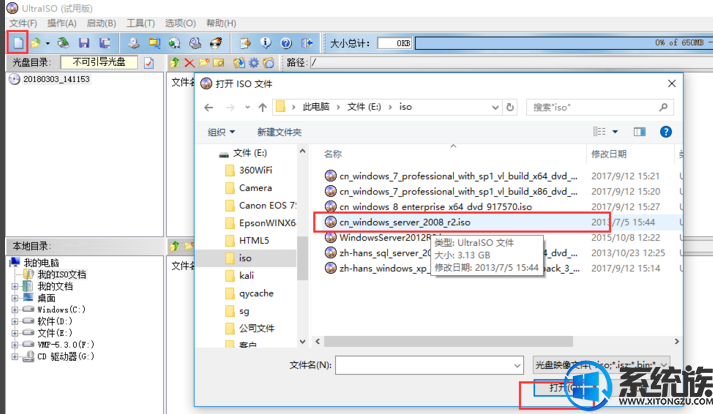Viewport: 713px width, 414px height.
Task: Open the dropdown arrow beside the Open icon
Action: point(47,43)
